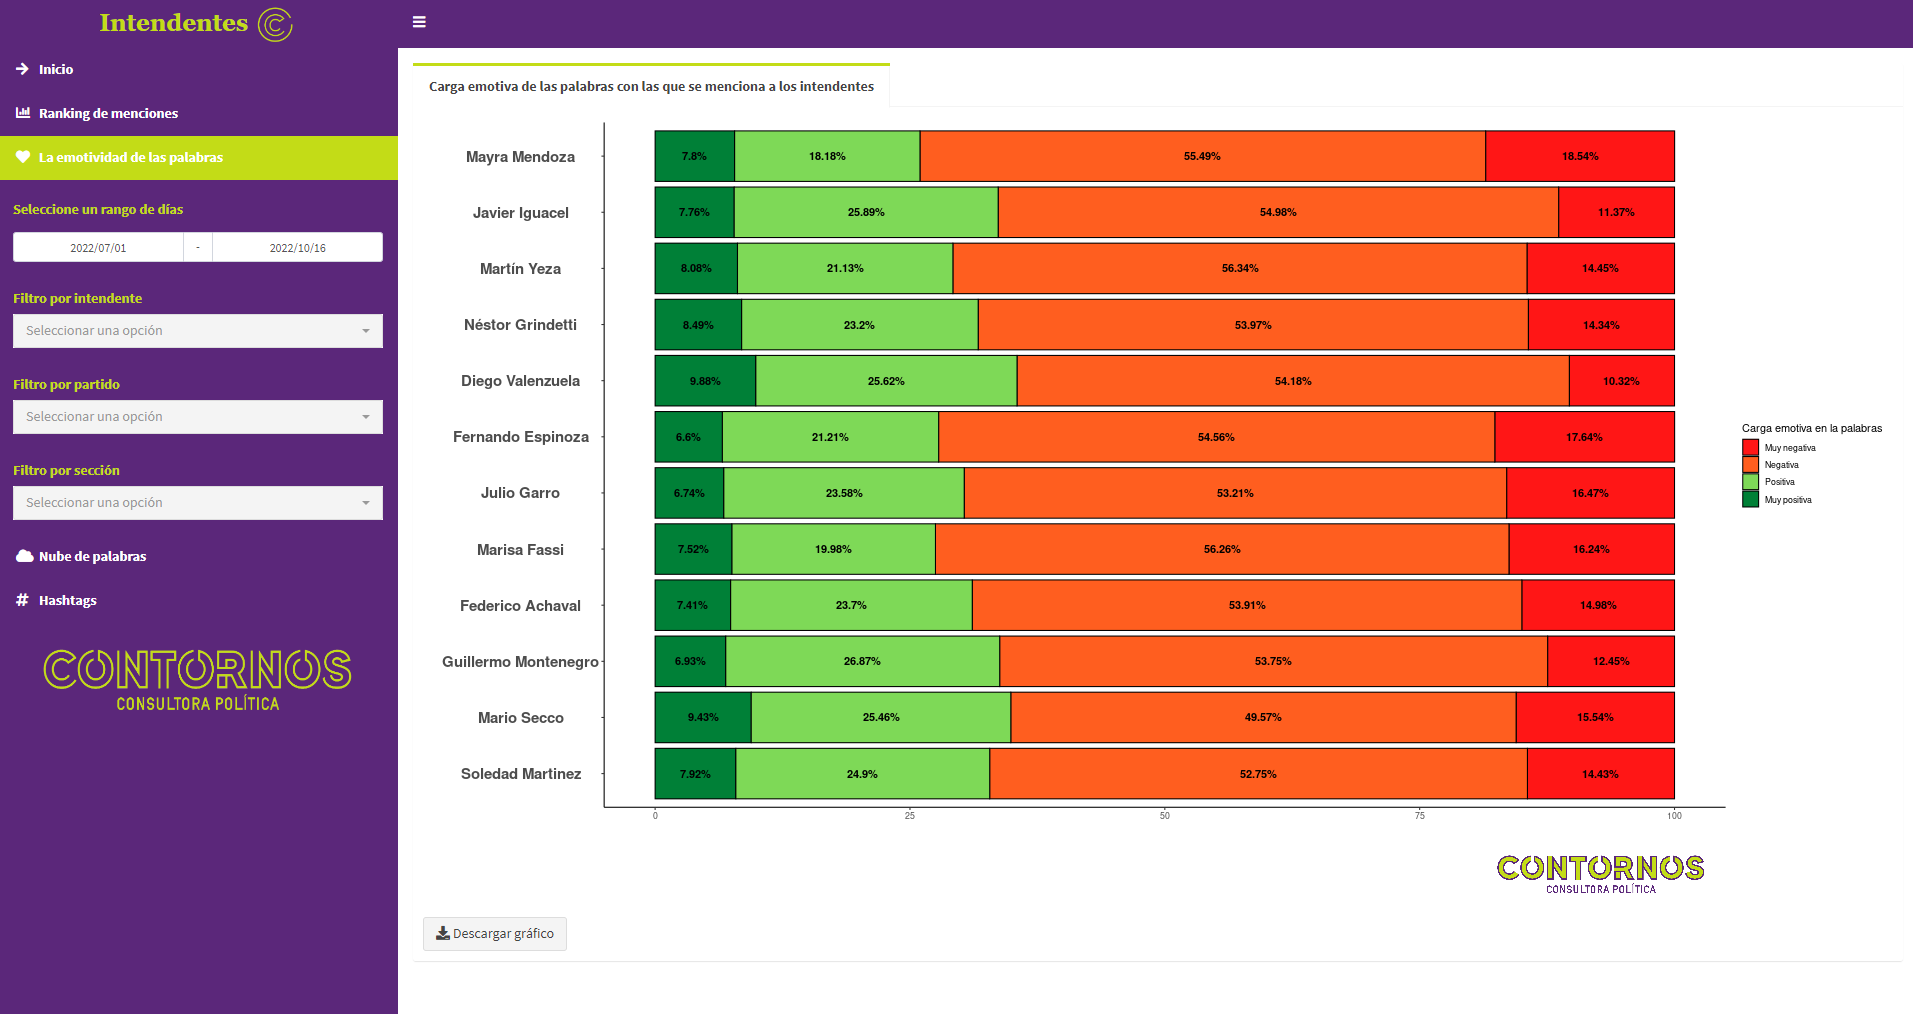Screen dimensions: 1913x1014
Task: Click the Inicio arrow icon
Action: [x=22, y=69]
